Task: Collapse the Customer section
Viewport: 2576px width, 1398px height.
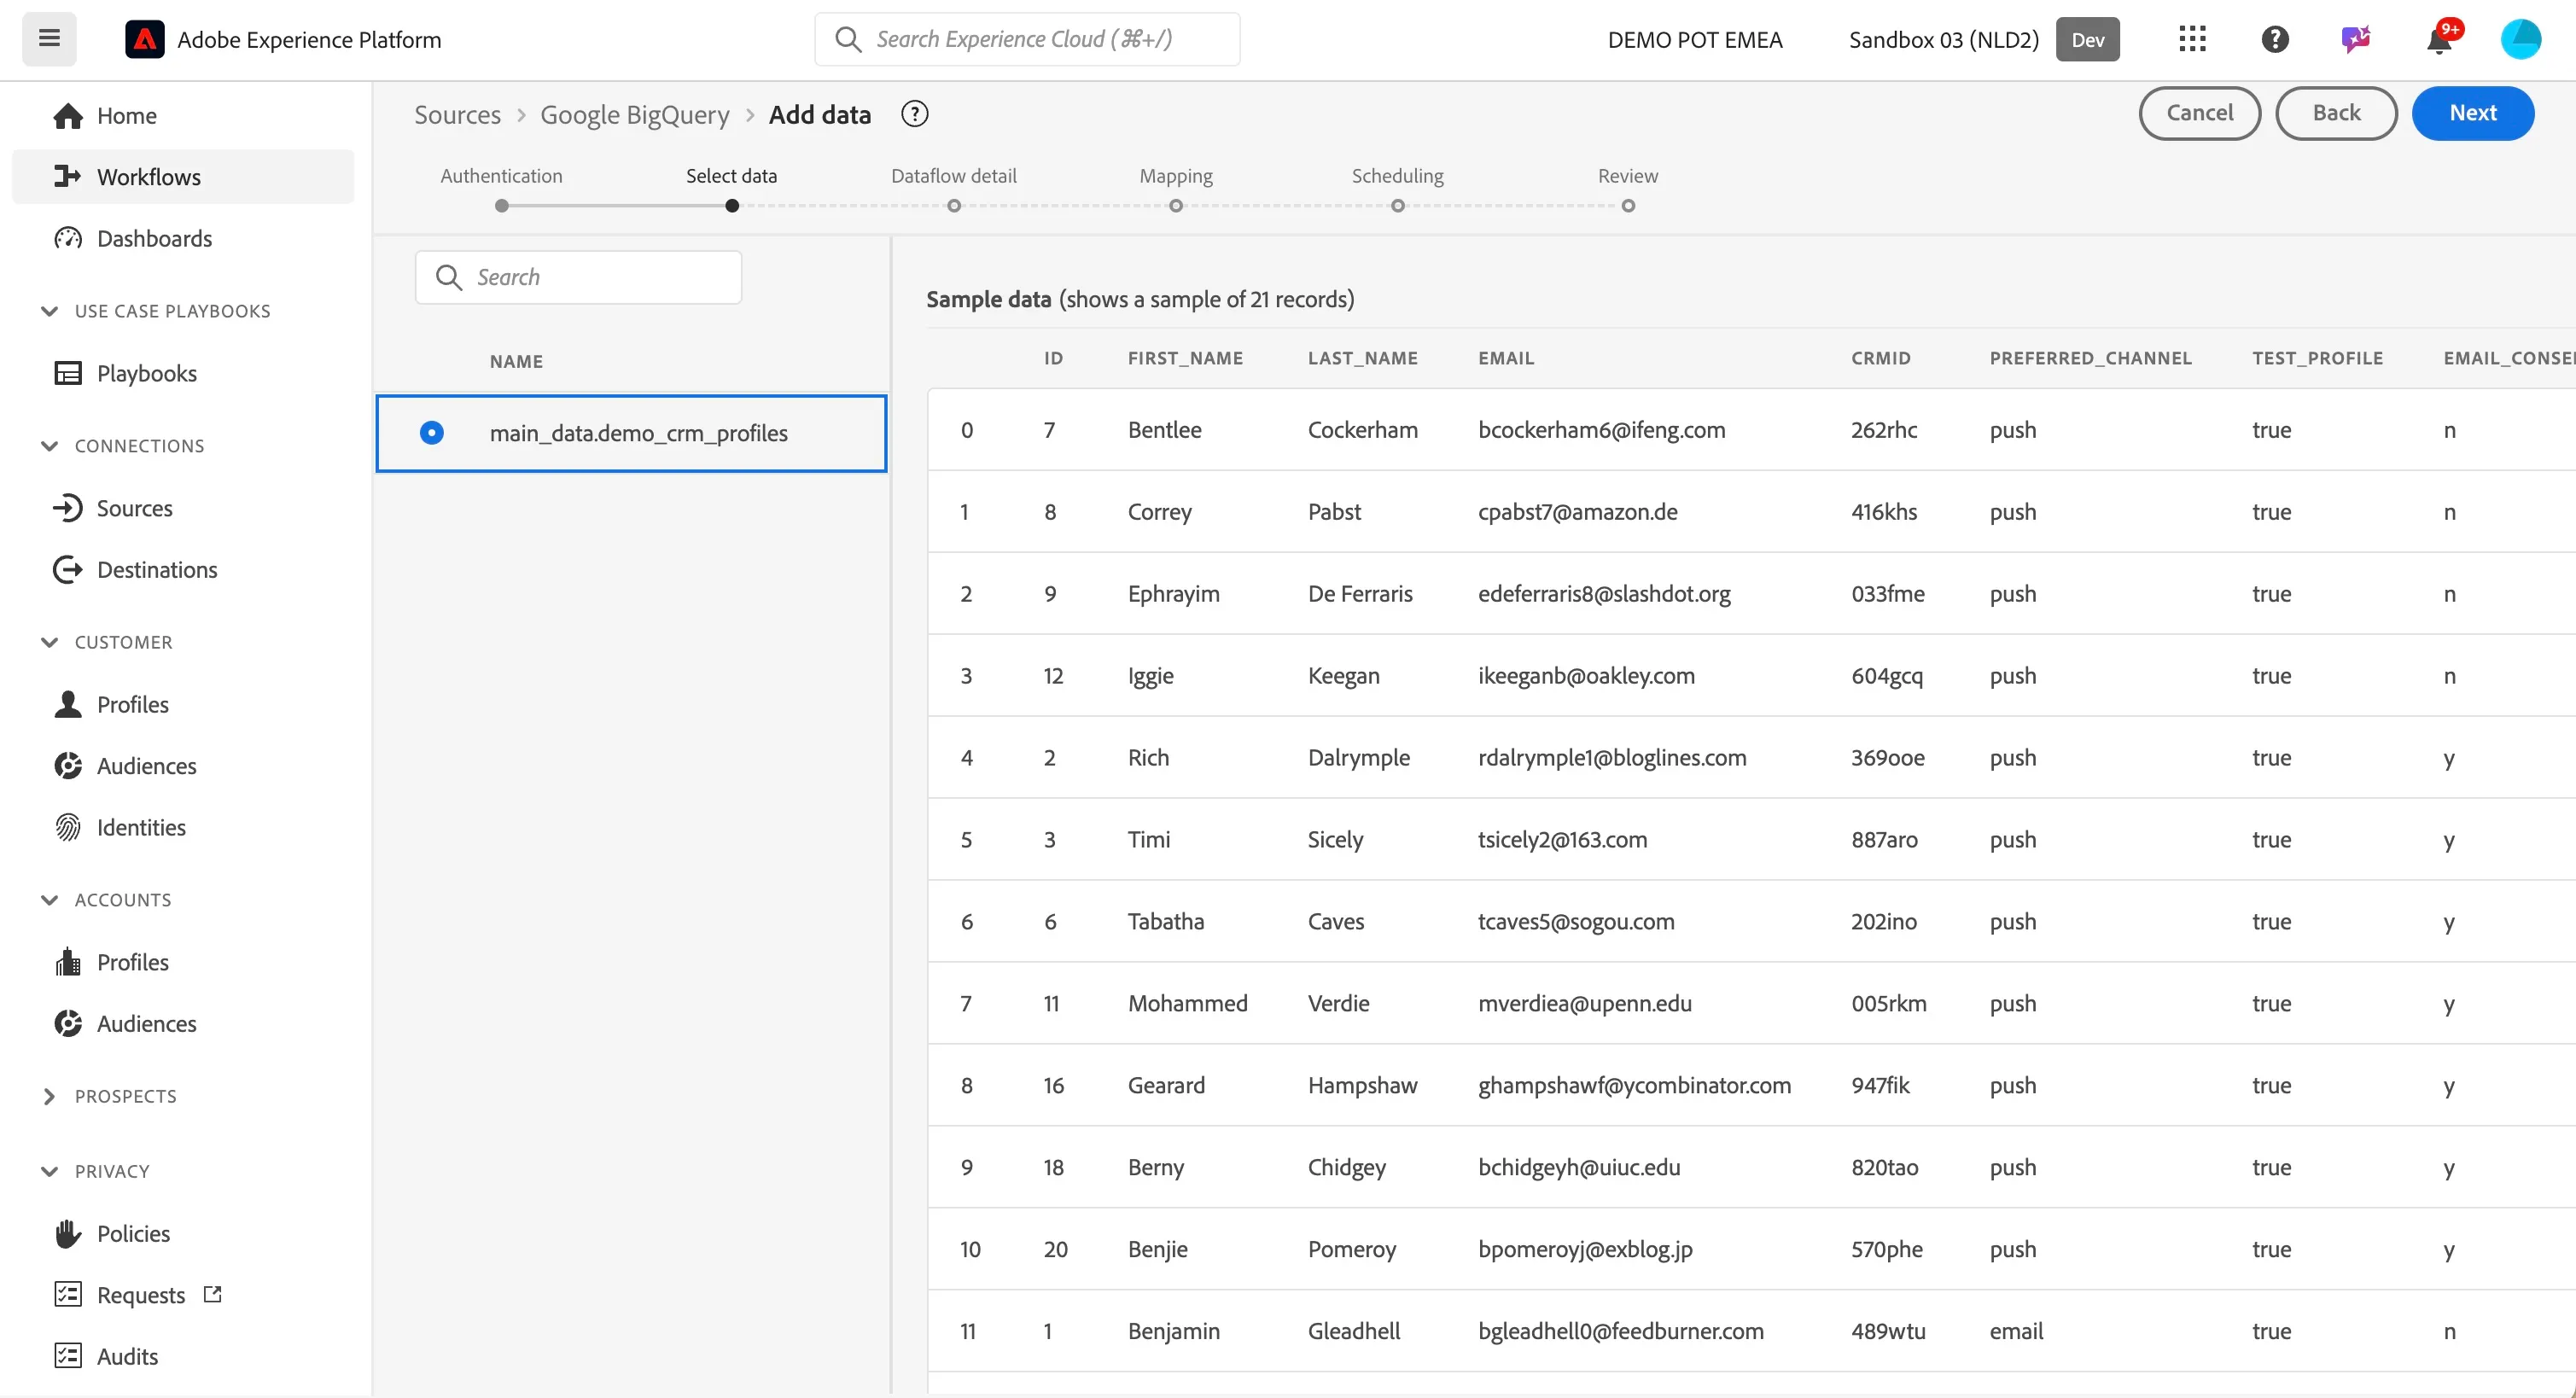Action: click(x=49, y=642)
